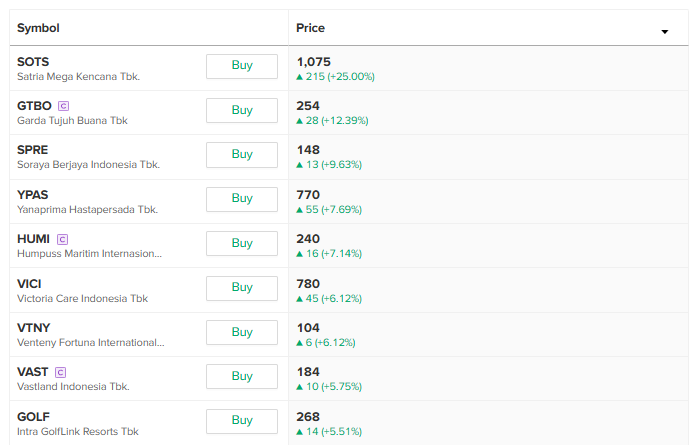The image size is (697, 445).
Task: Open the Price column sort dropdown arrow
Action: point(664,31)
